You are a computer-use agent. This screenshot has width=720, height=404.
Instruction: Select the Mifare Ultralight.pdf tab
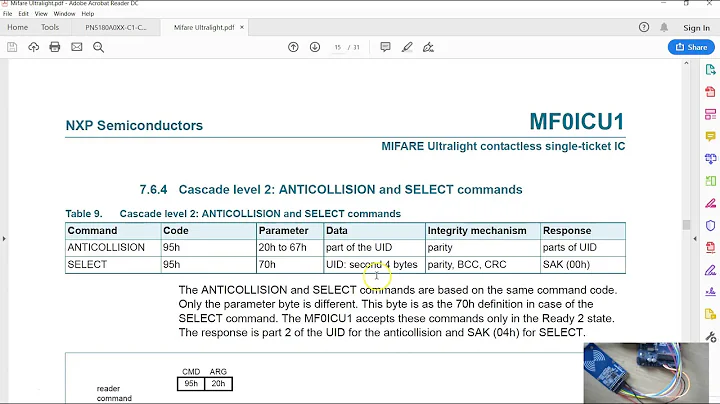coord(204,28)
